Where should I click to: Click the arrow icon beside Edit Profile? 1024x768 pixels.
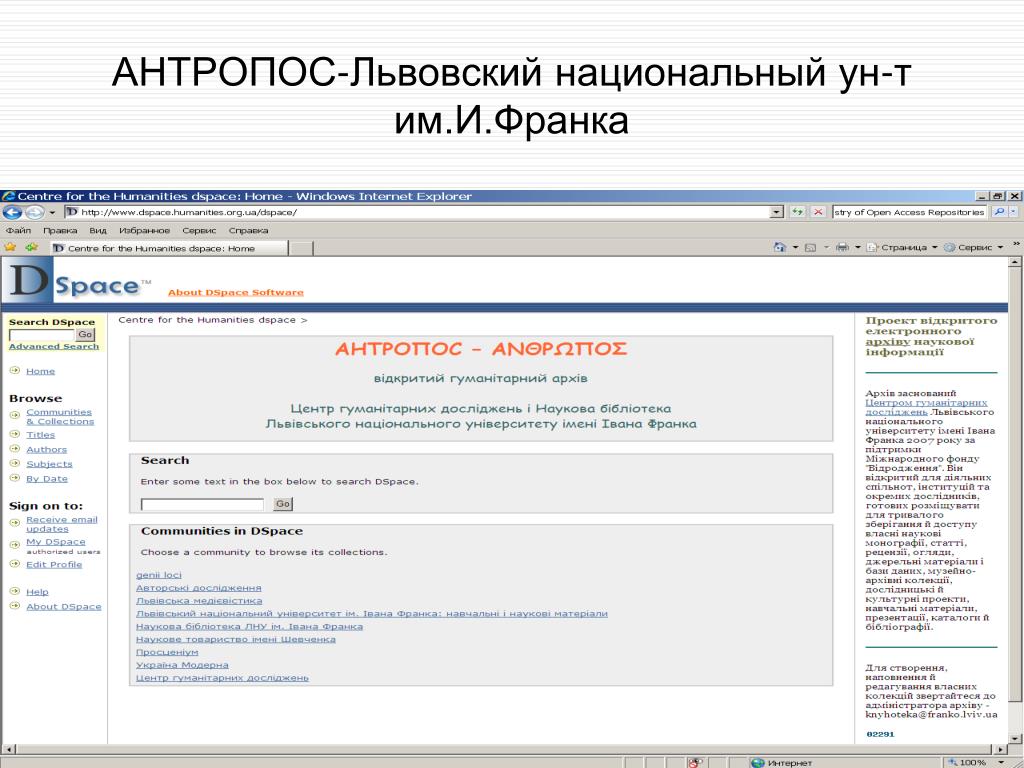(15, 564)
